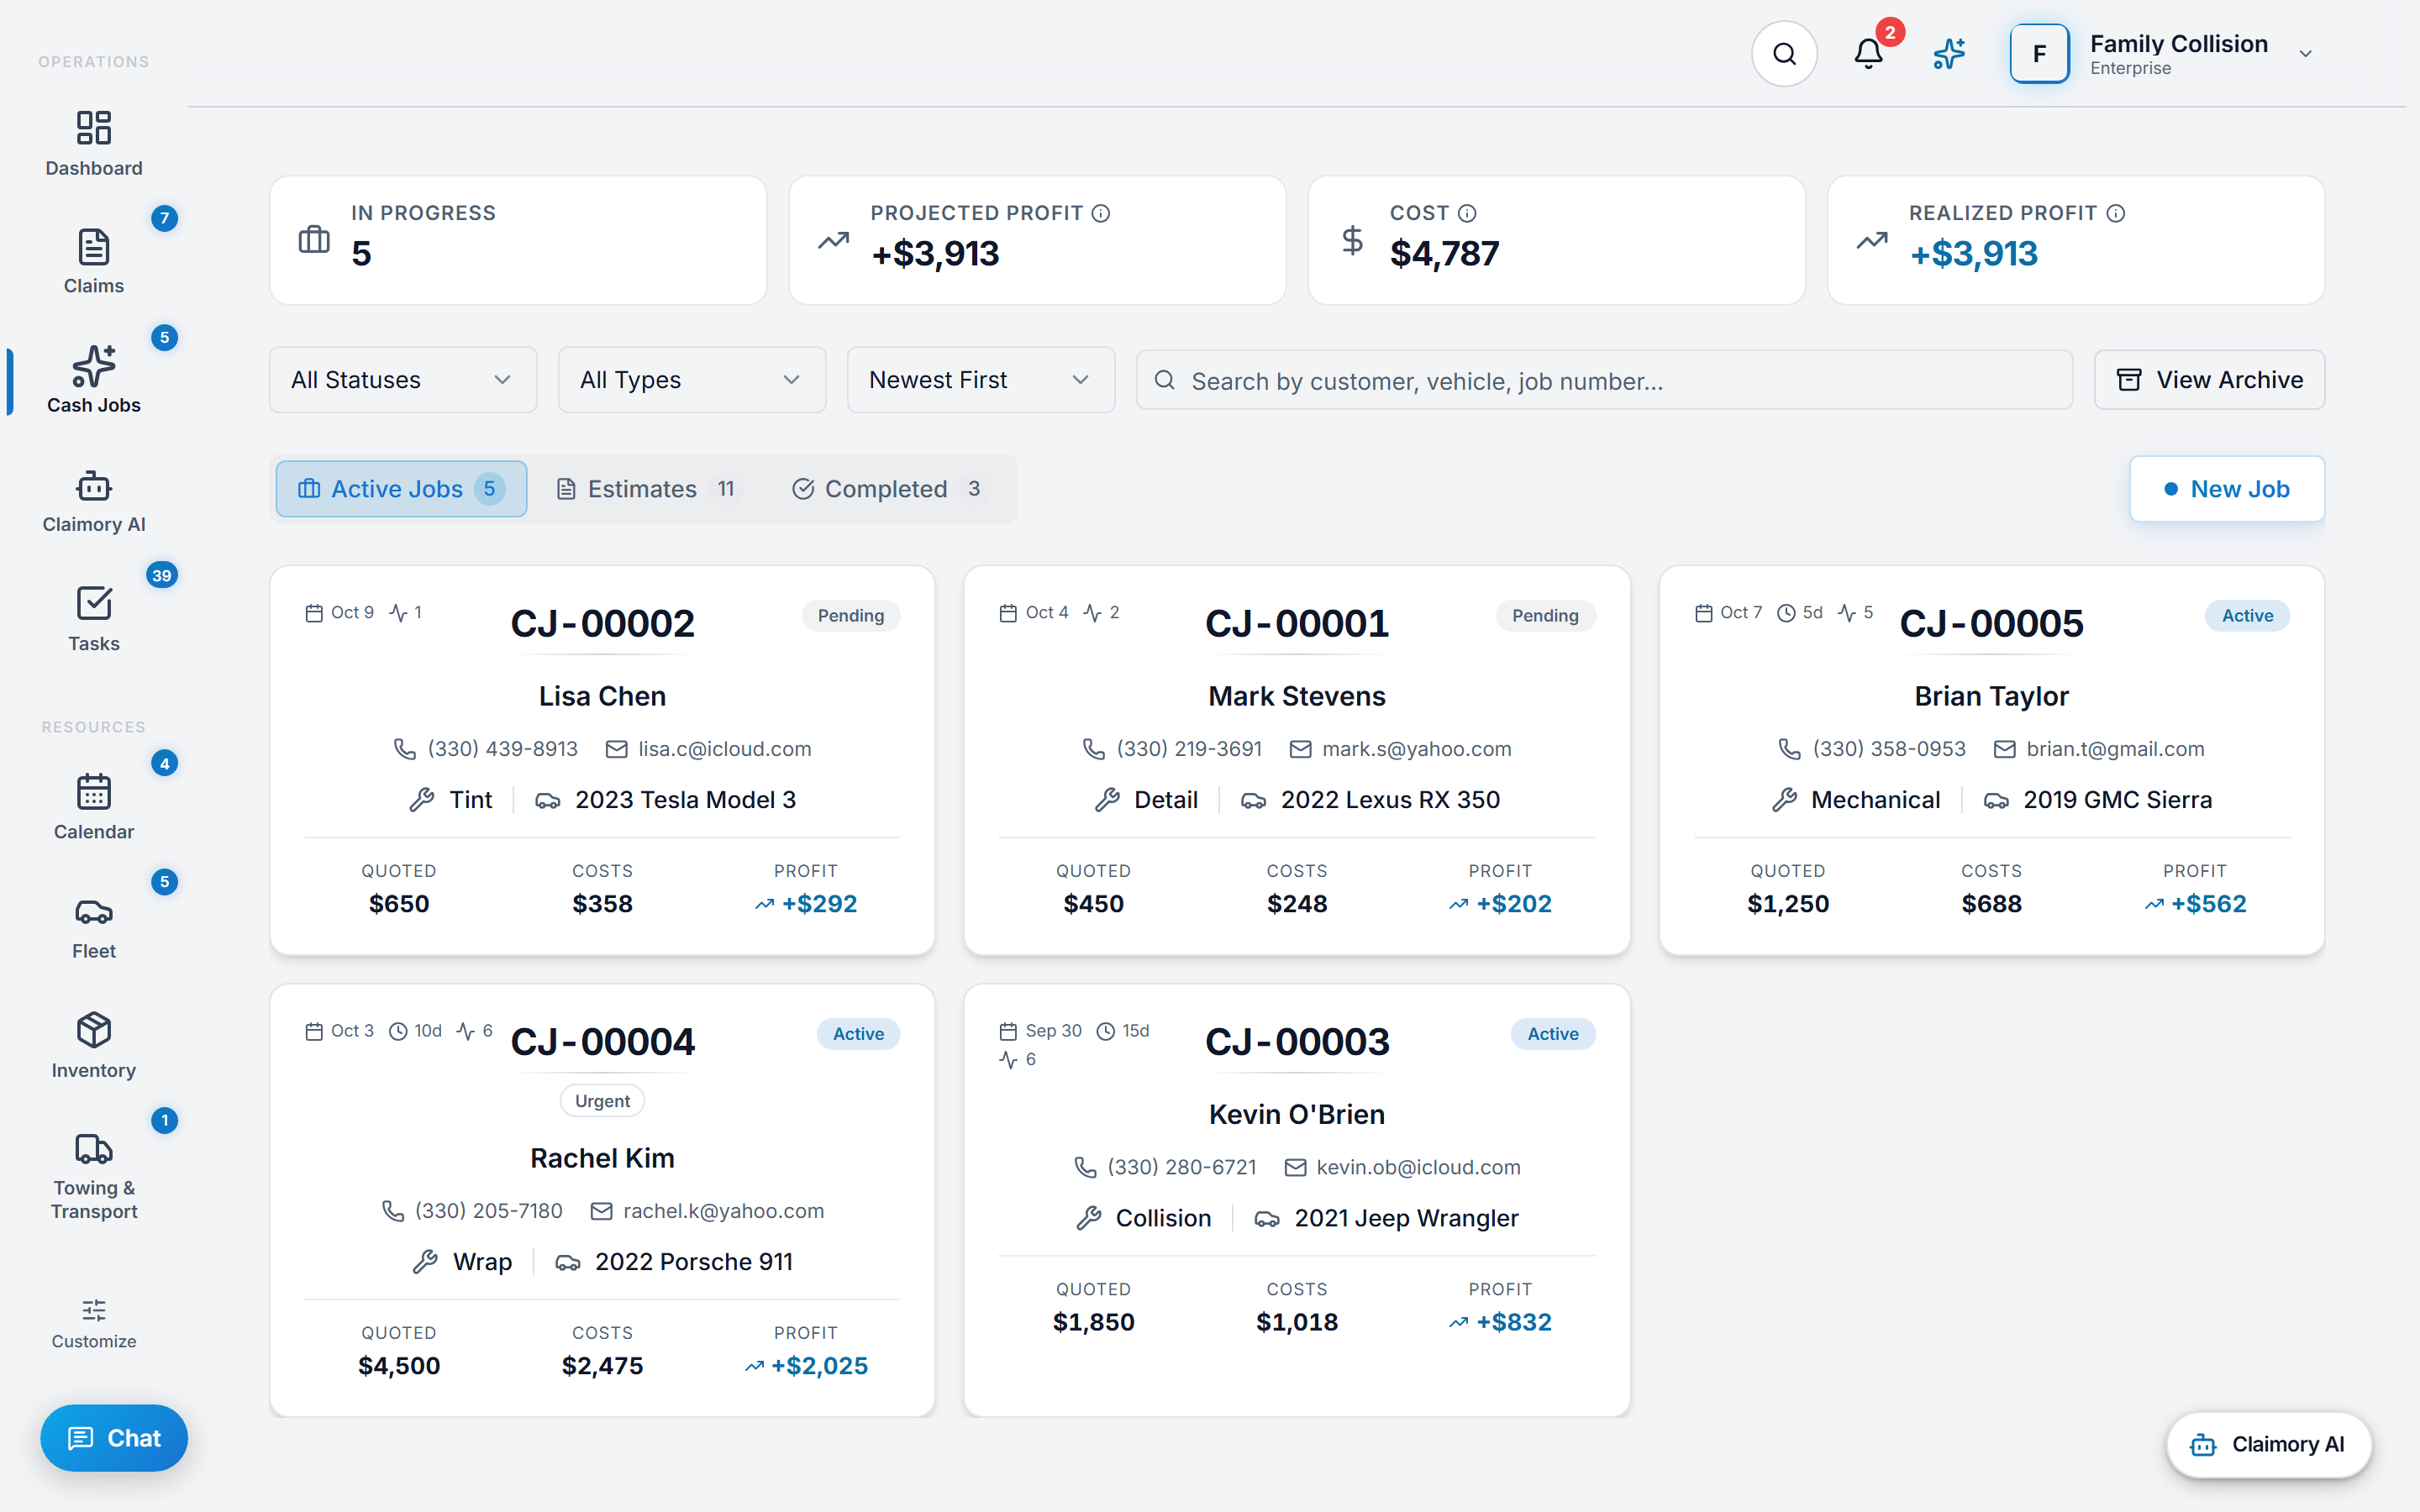
Task: Expand Family Collision account menu chevron
Action: (x=2305, y=54)
